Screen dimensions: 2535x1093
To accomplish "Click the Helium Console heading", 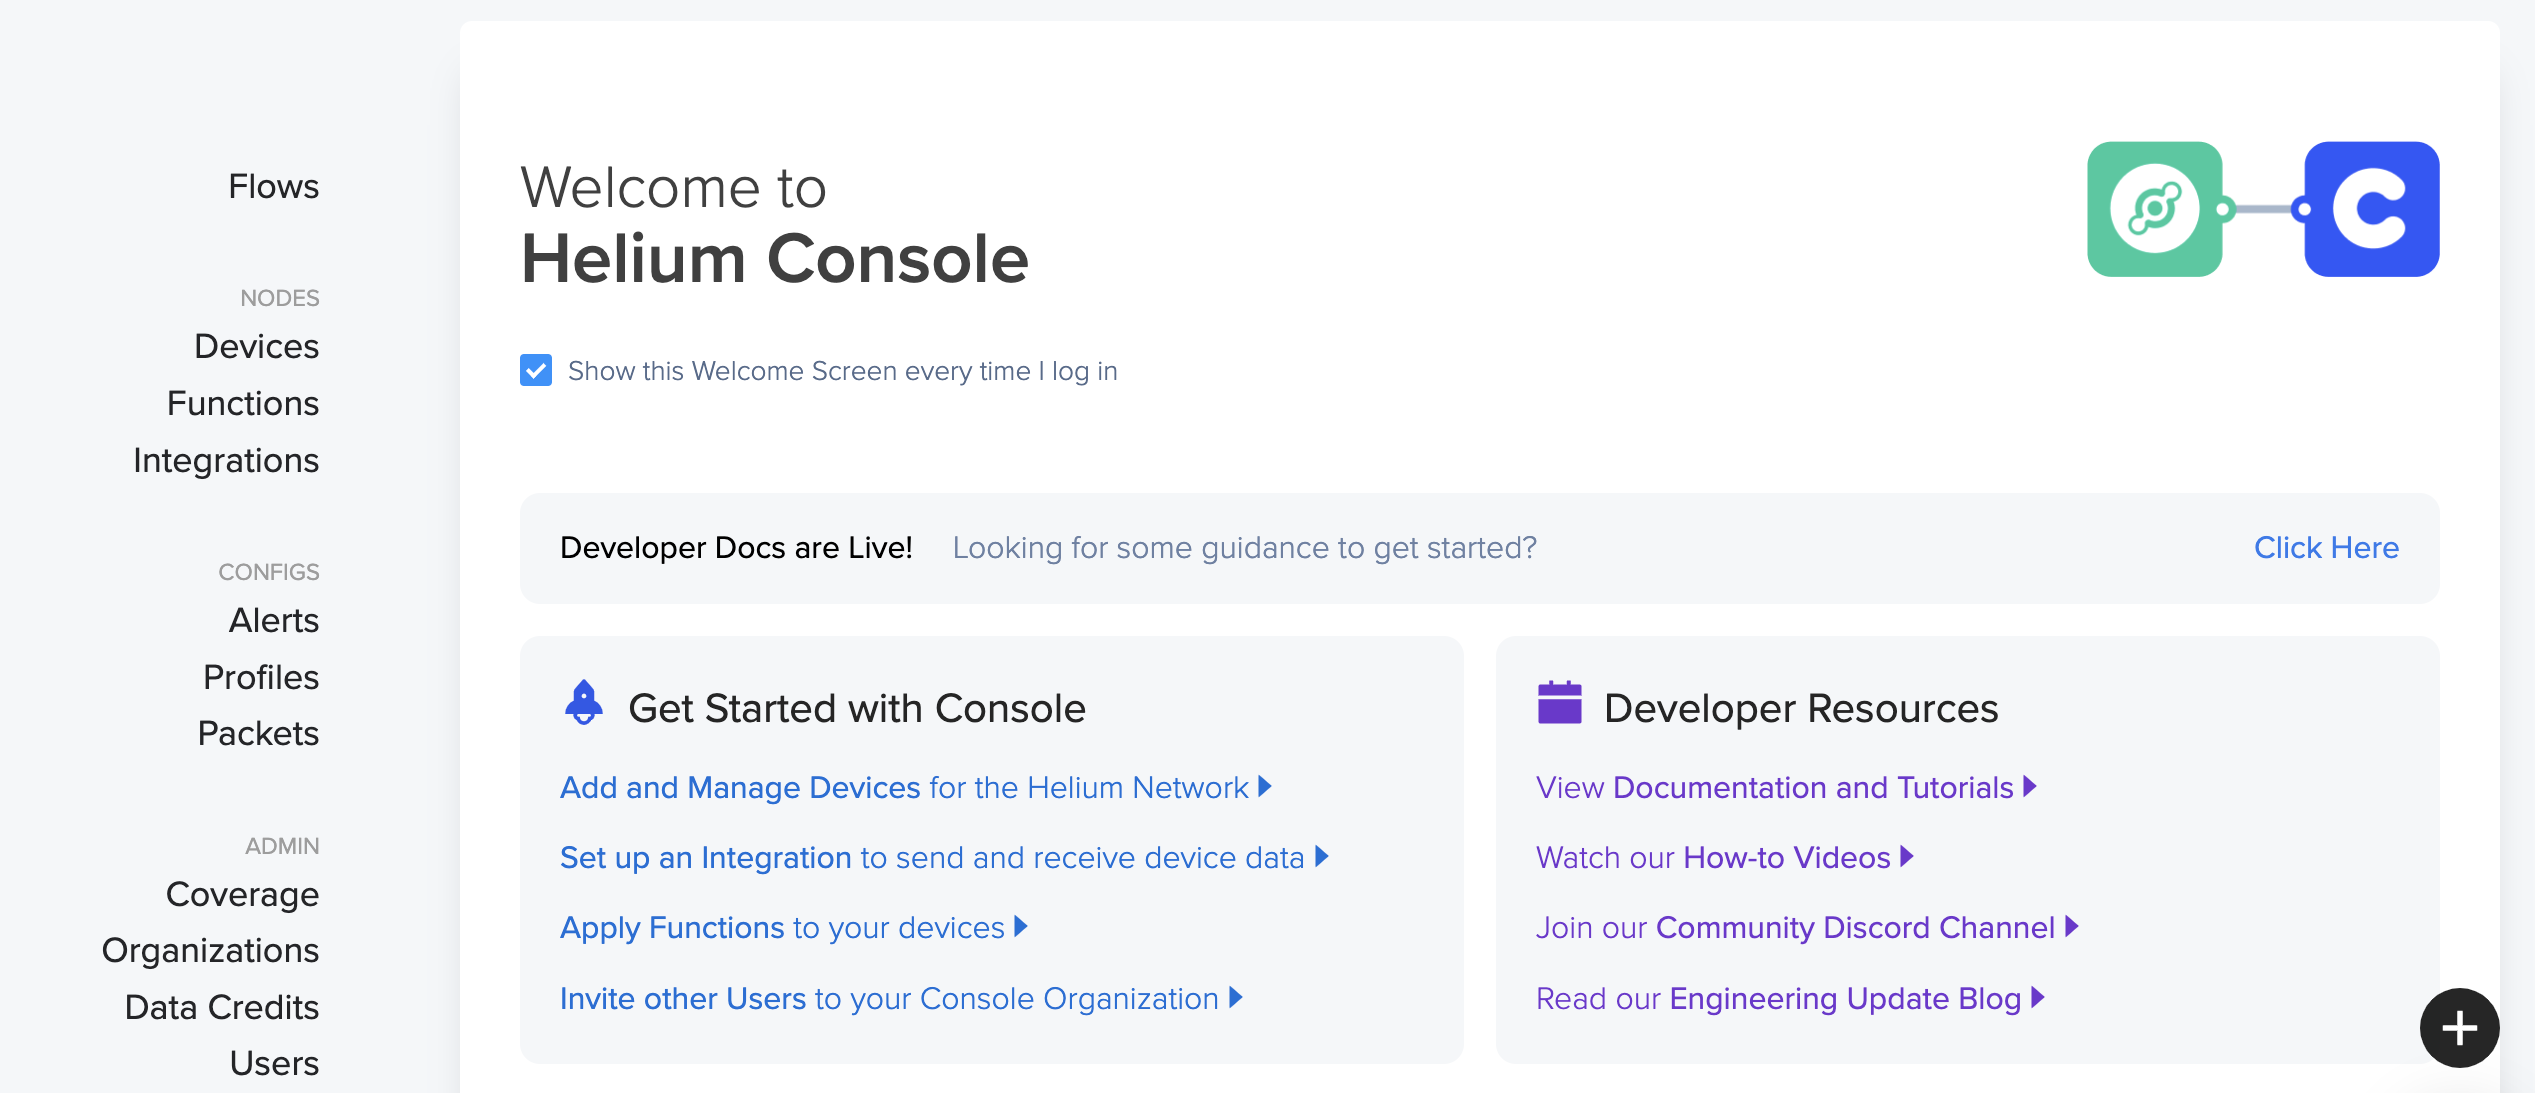I will [x=775, y=259].
